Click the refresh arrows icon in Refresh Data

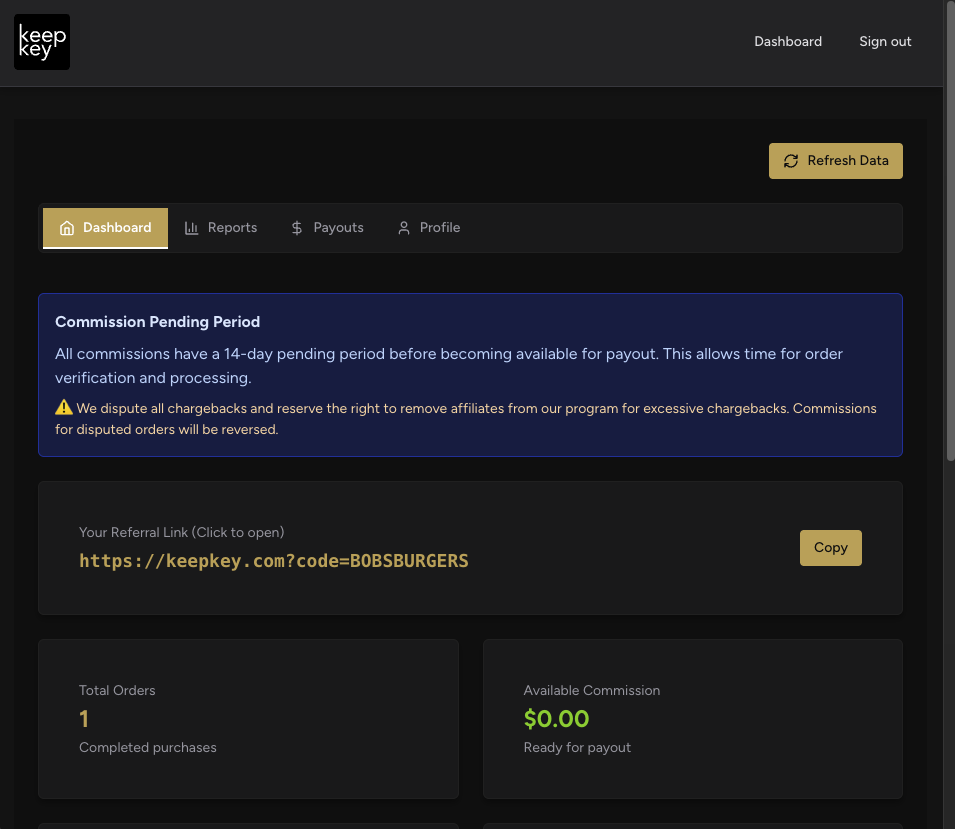[x=791, y=161]
